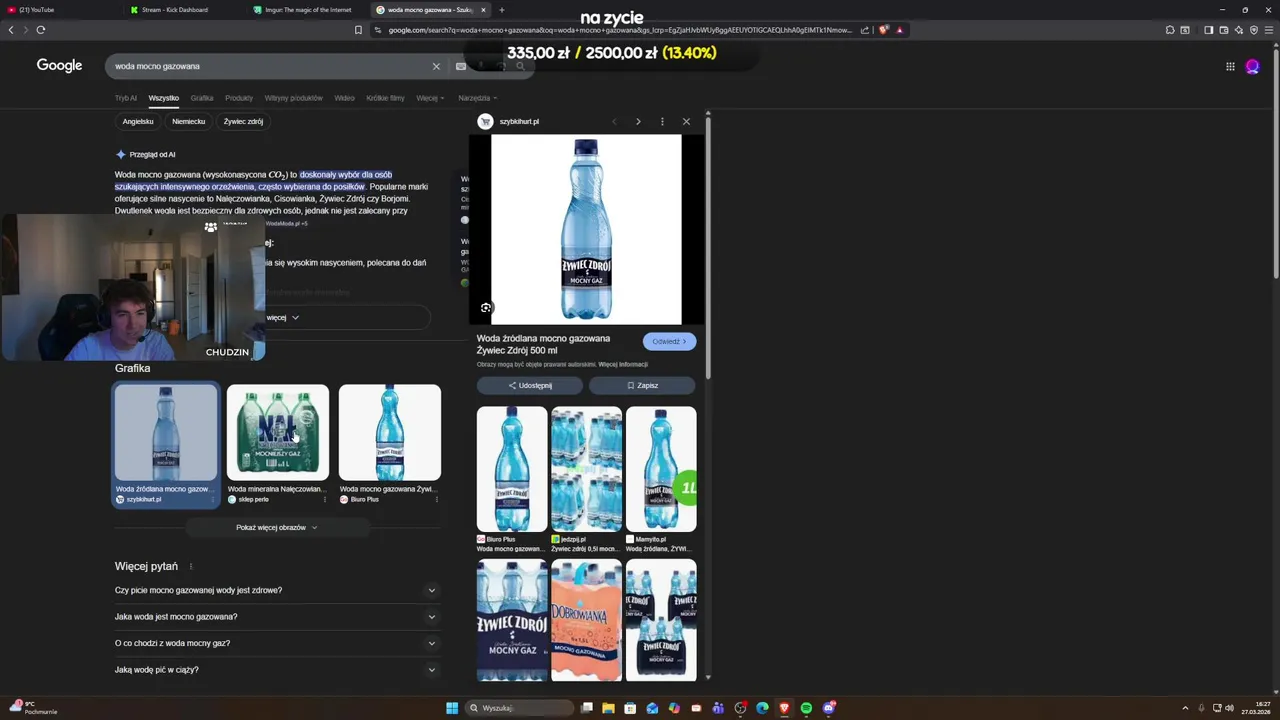This screenshot has height=720, width=1280.
Task: Switch to Stream - Kick Dashboard tab
Action: [x=185, y=10]
